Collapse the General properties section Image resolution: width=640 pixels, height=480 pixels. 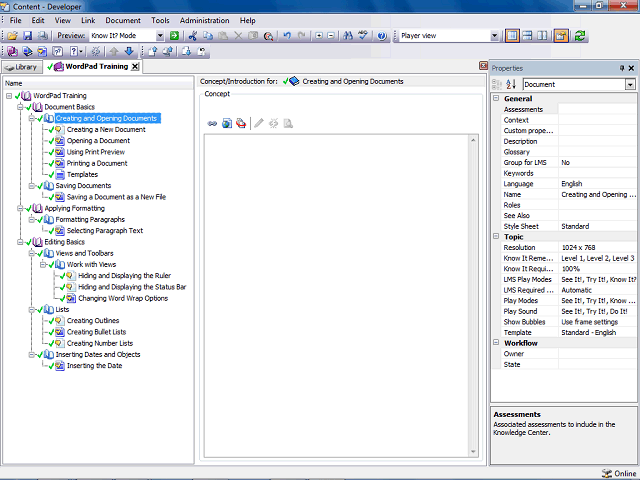(496, 98)
